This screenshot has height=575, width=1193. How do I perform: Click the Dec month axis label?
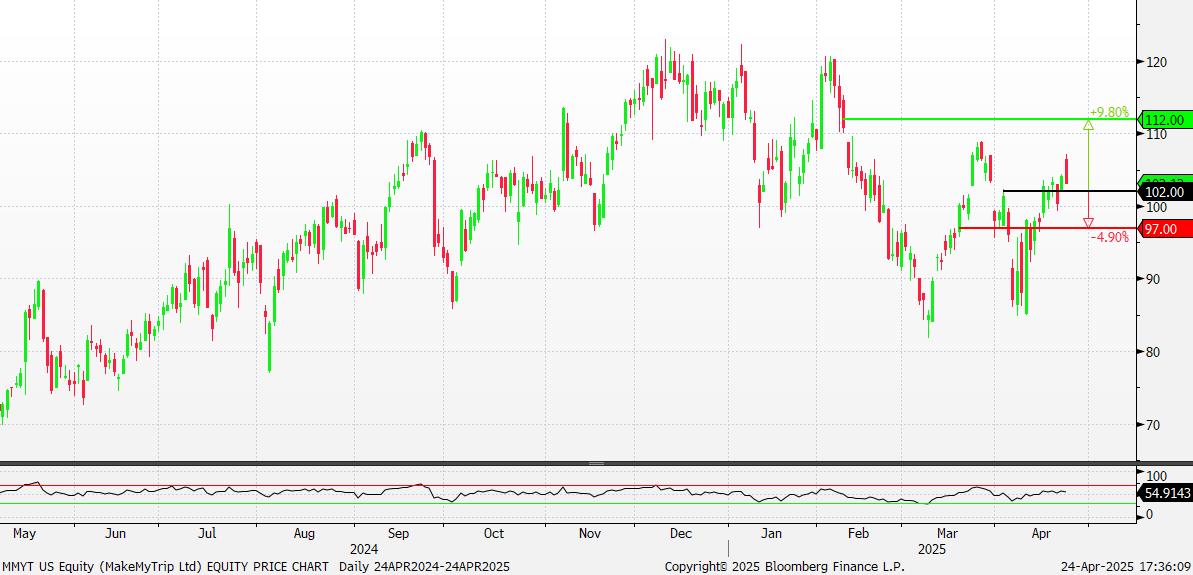pyautogui.click(x=681, y=534)
